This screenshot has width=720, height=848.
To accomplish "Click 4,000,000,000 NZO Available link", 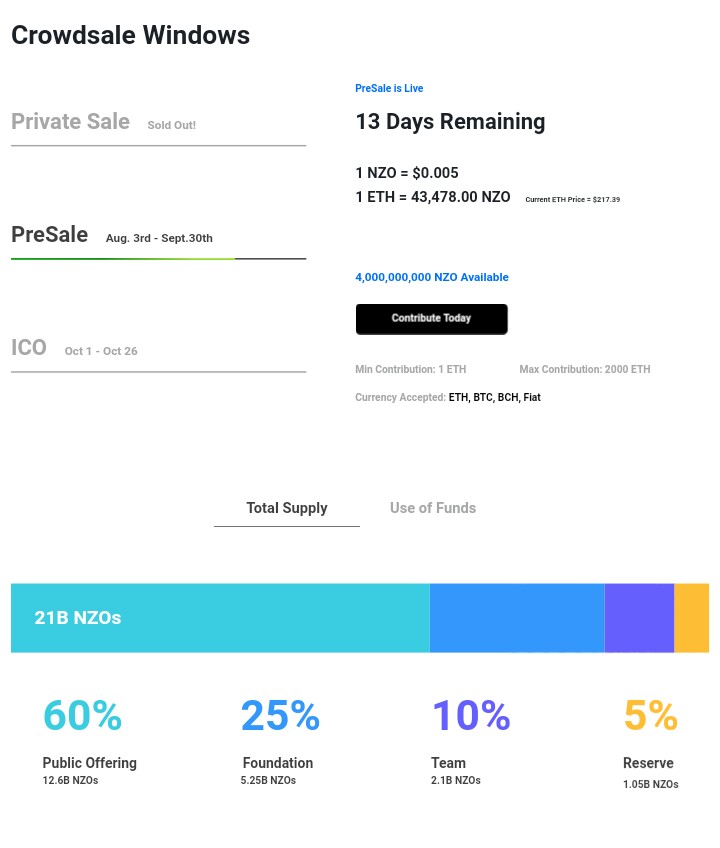I will pyautogui.click(x=432, y=277).
